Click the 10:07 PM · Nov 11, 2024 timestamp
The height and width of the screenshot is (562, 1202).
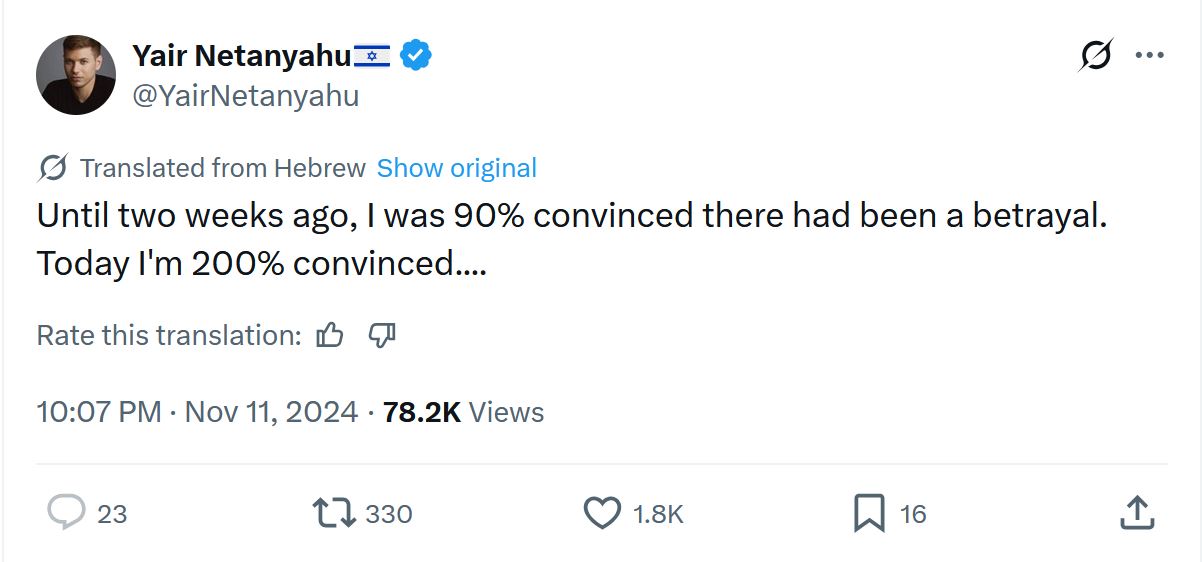point(197,412)
